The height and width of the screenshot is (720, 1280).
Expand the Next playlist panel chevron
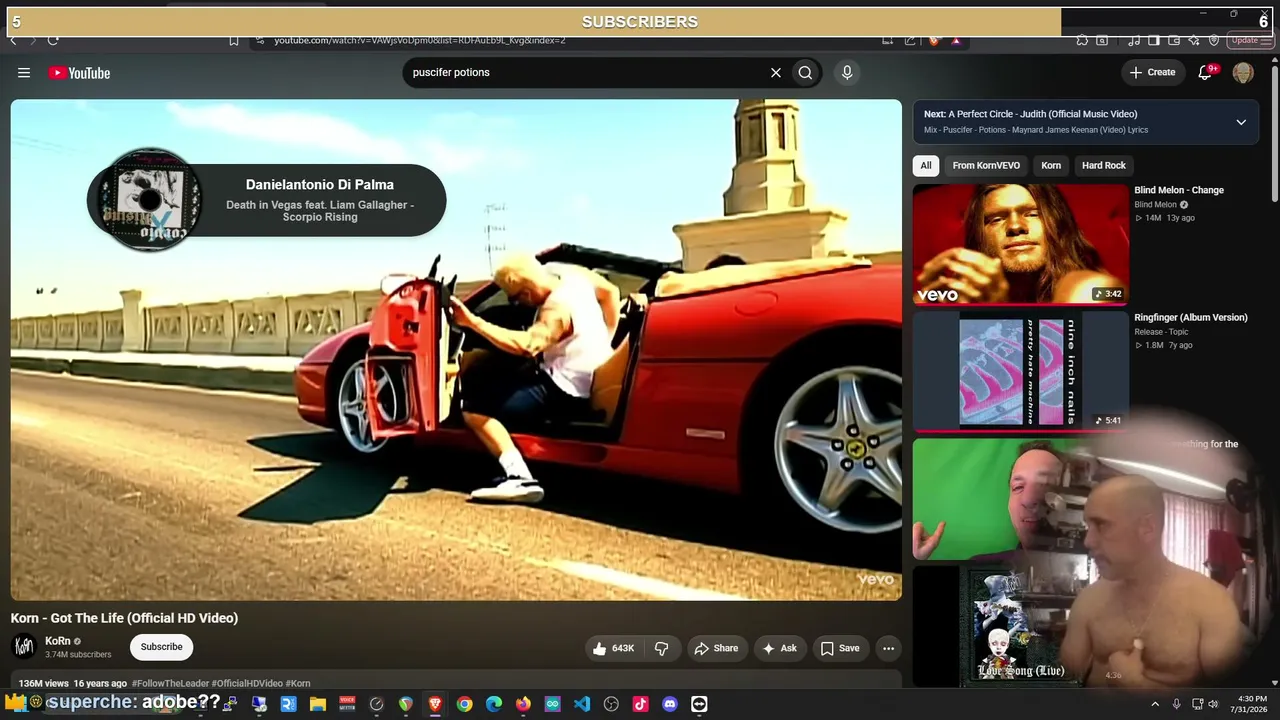[1241, 122]
